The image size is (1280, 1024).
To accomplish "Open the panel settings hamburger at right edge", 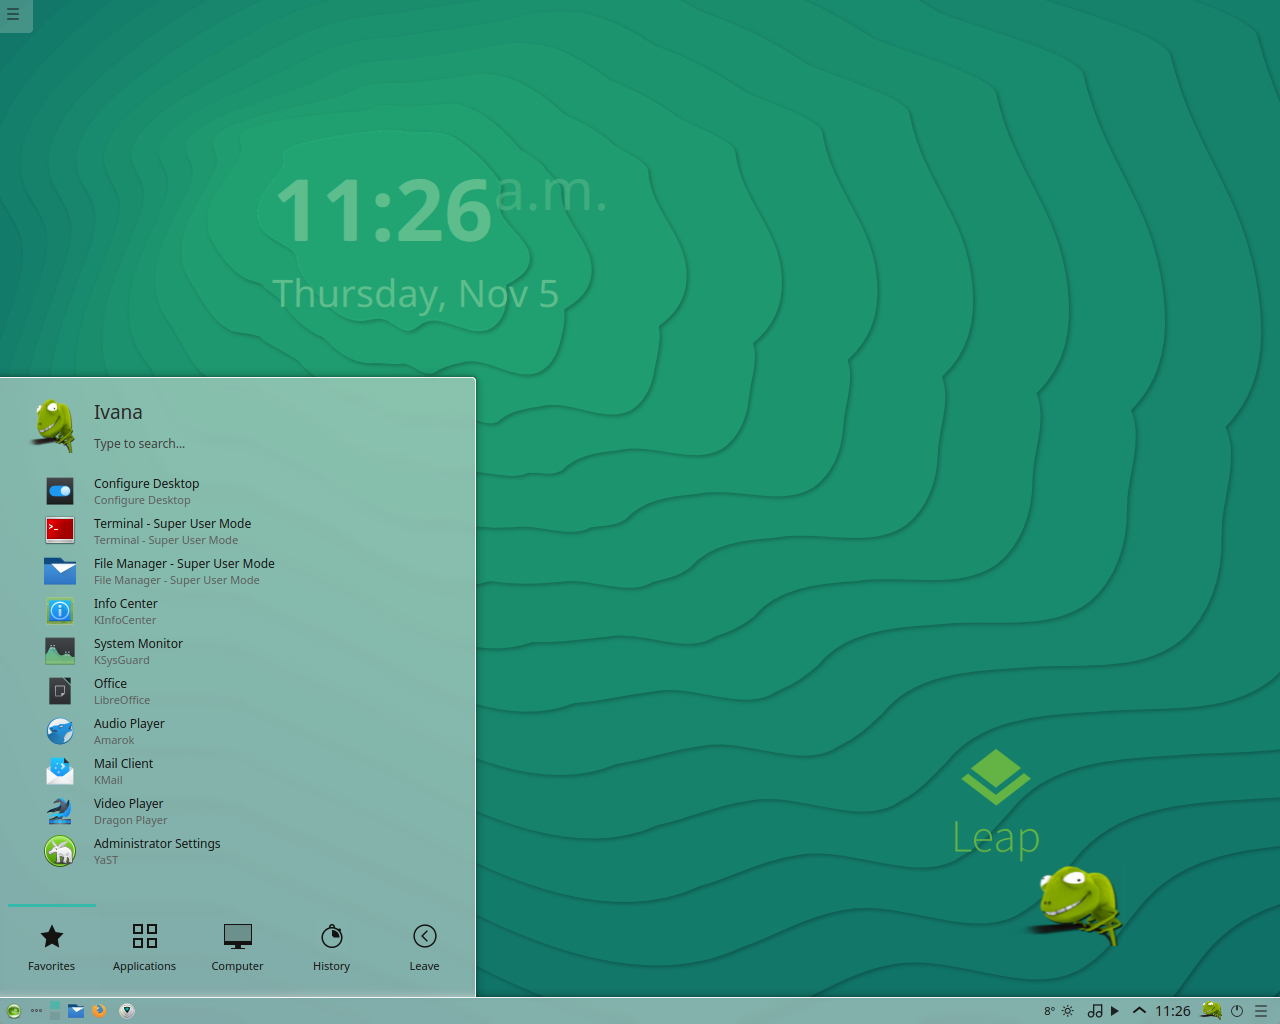I will click(x=1261, y=1011).
